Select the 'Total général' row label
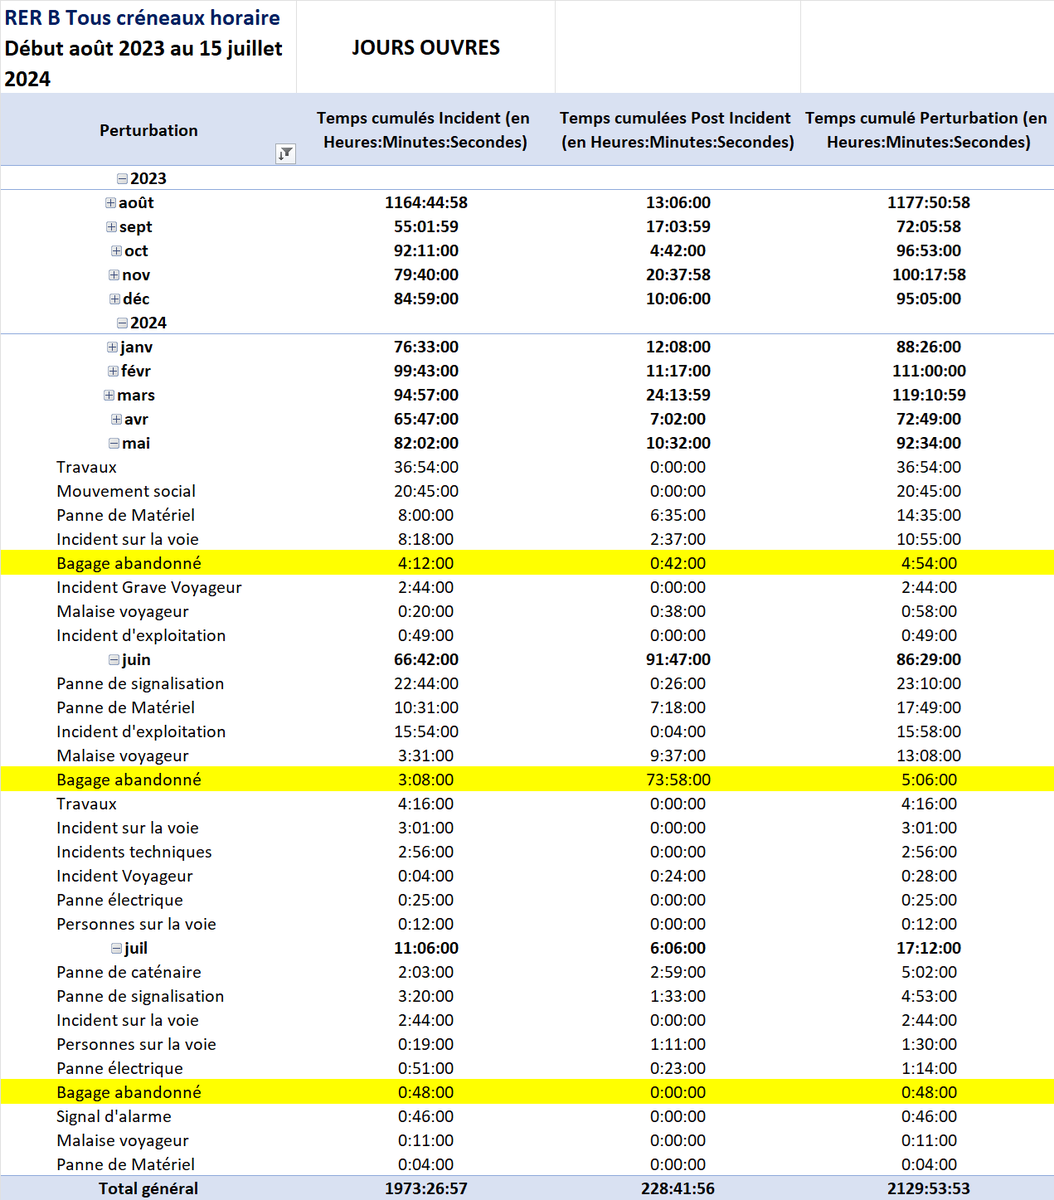 148,1189
